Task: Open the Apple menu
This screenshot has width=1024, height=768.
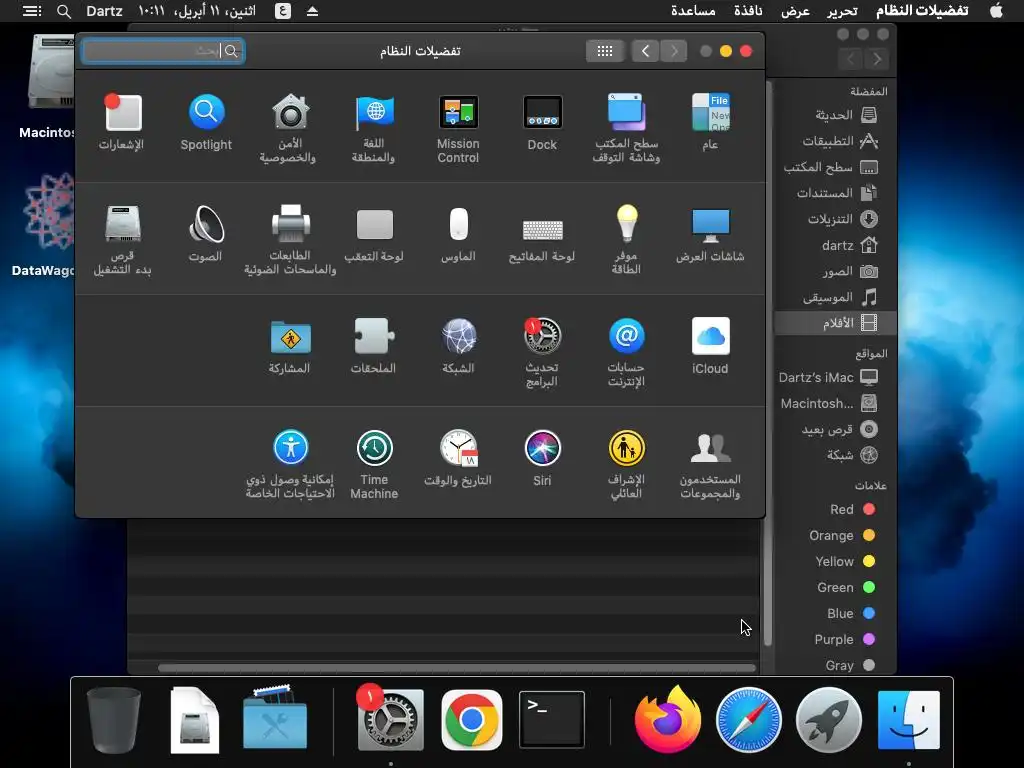Action: pyautogui.click(x=997, y=11)
